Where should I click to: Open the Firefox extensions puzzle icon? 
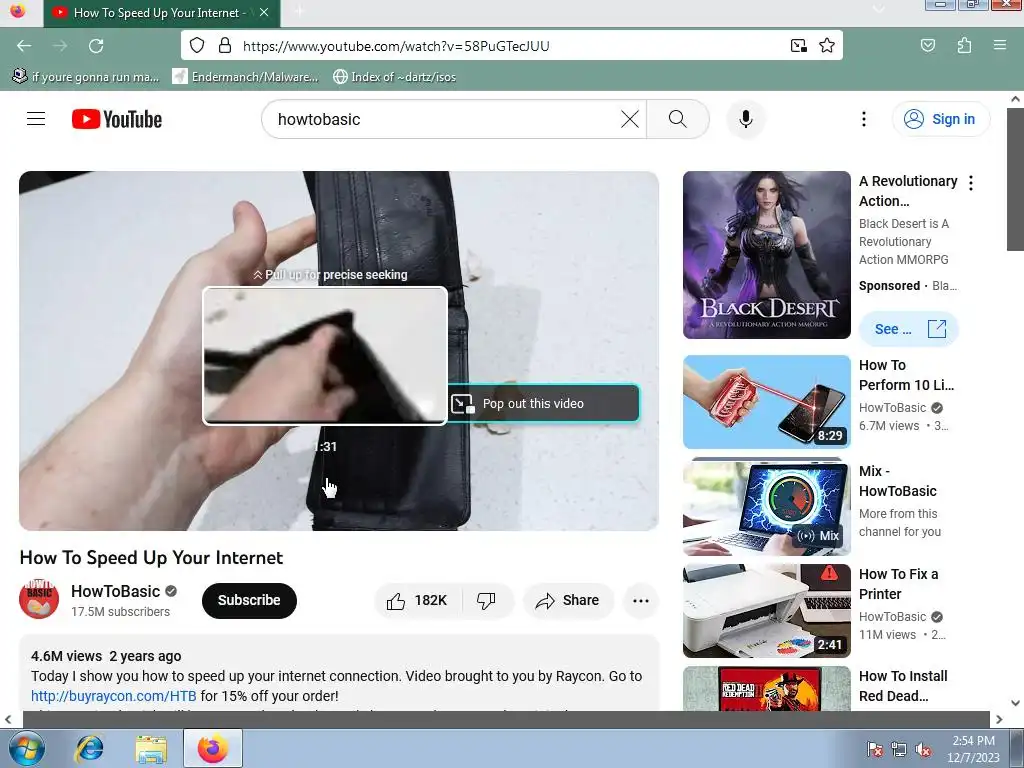pyautogui.click(x=964, y=45)
